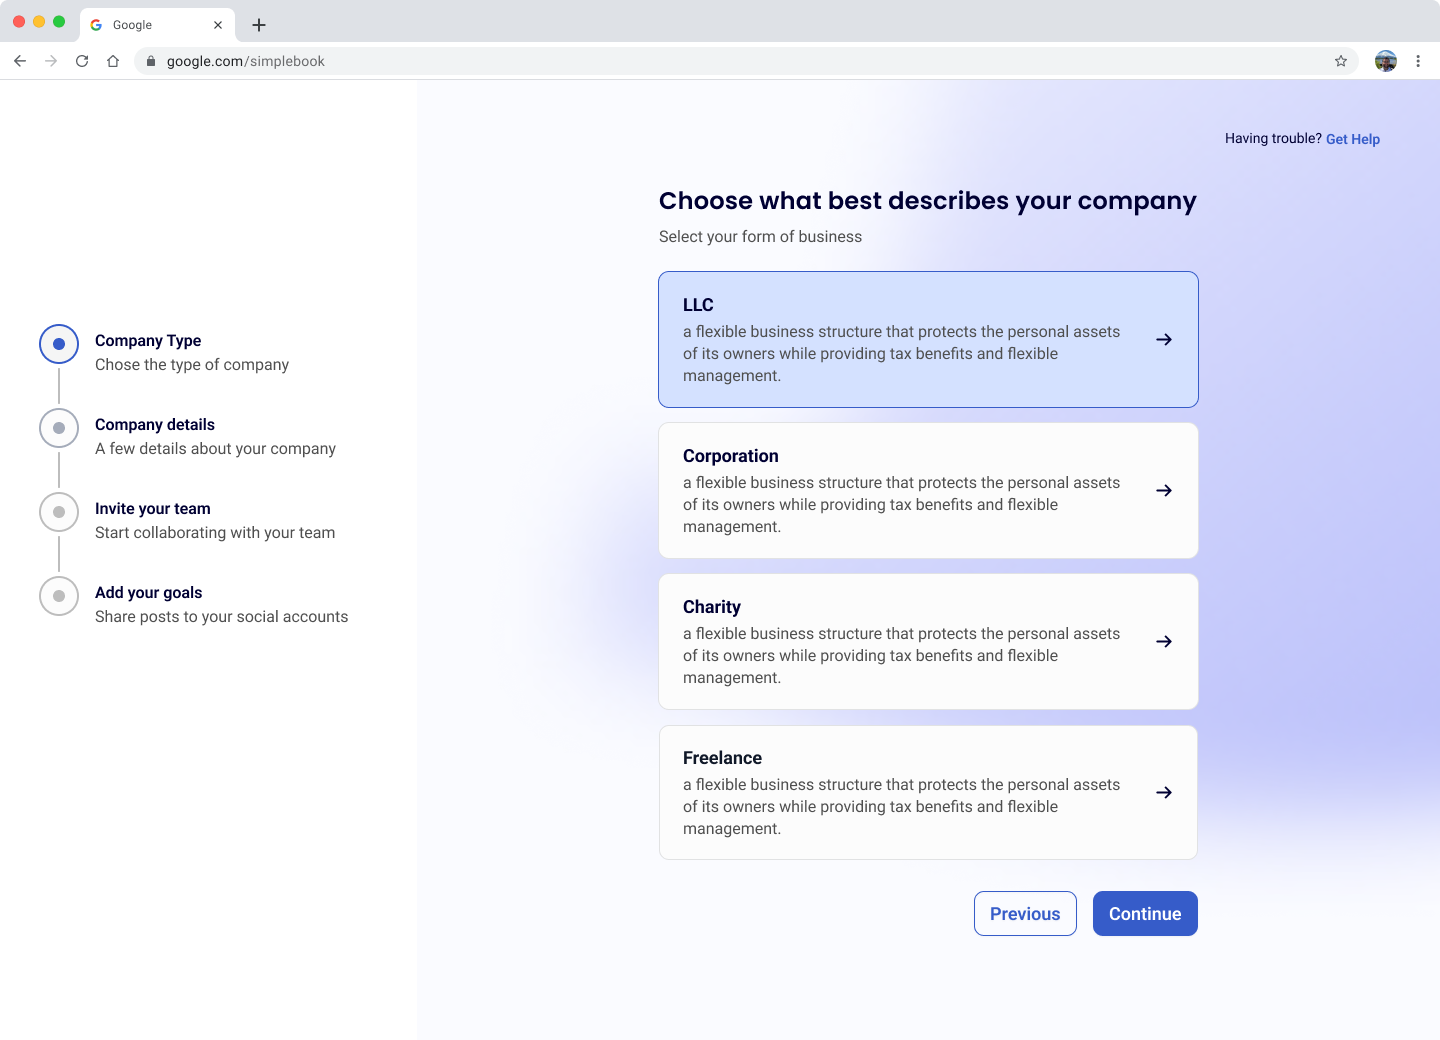Click the Company Type step title

(148, 341)
